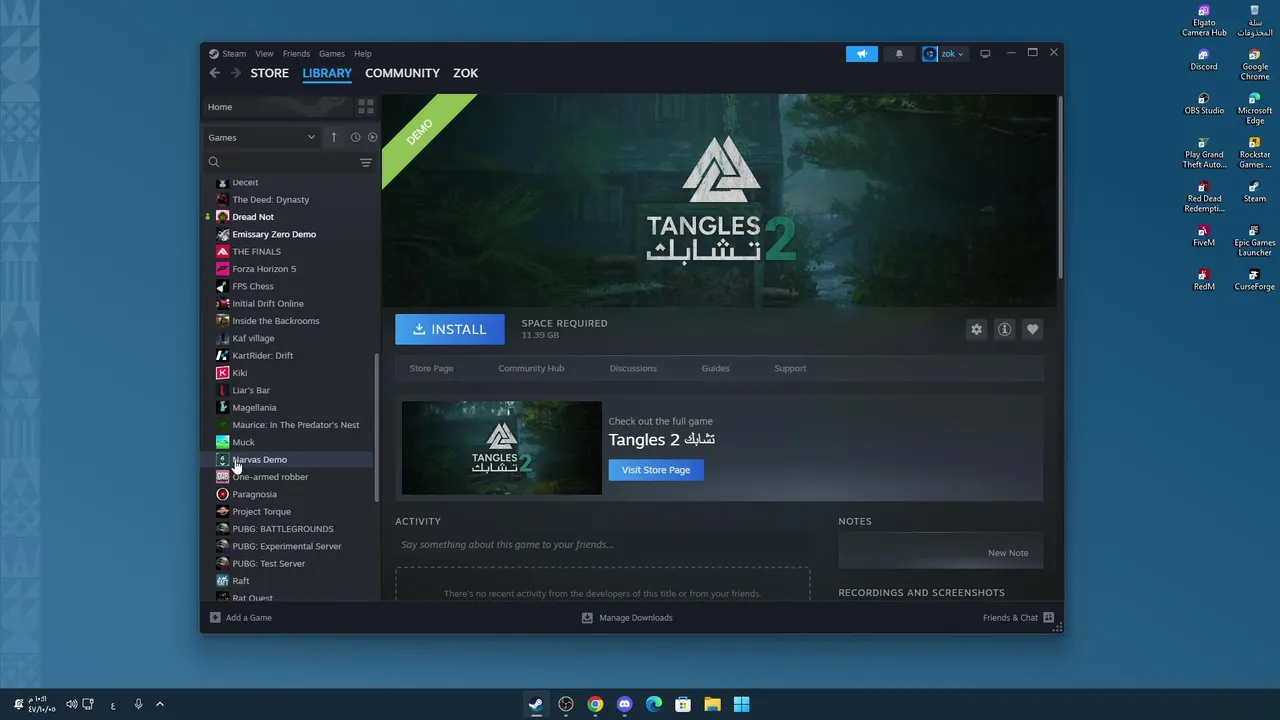Show hidden system tray icons
The image size is (1280, 720).
[x=159, y=704]
